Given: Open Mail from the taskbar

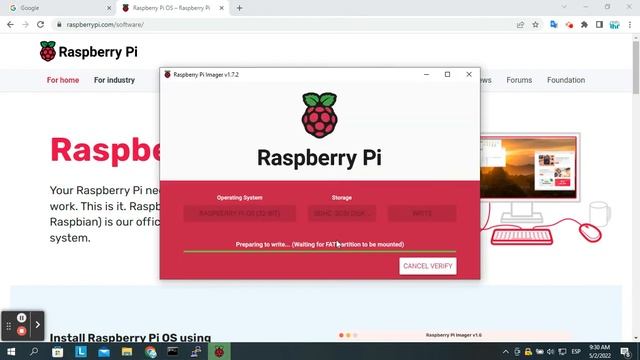Looking at the screenshot, I should click(104, 351).
